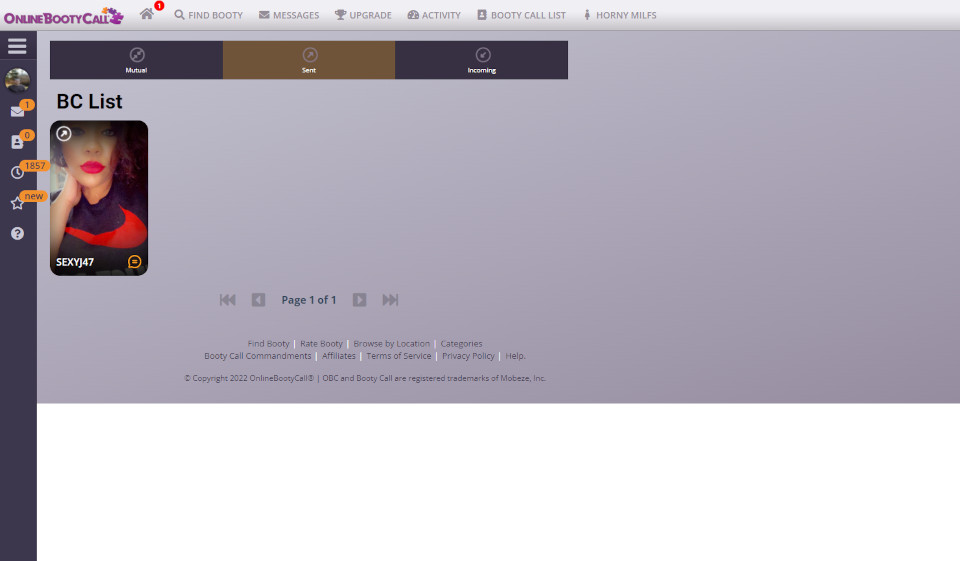Click Upgrade in the top menu
Screen dimensions: 960x561
[x=363, y=15]
